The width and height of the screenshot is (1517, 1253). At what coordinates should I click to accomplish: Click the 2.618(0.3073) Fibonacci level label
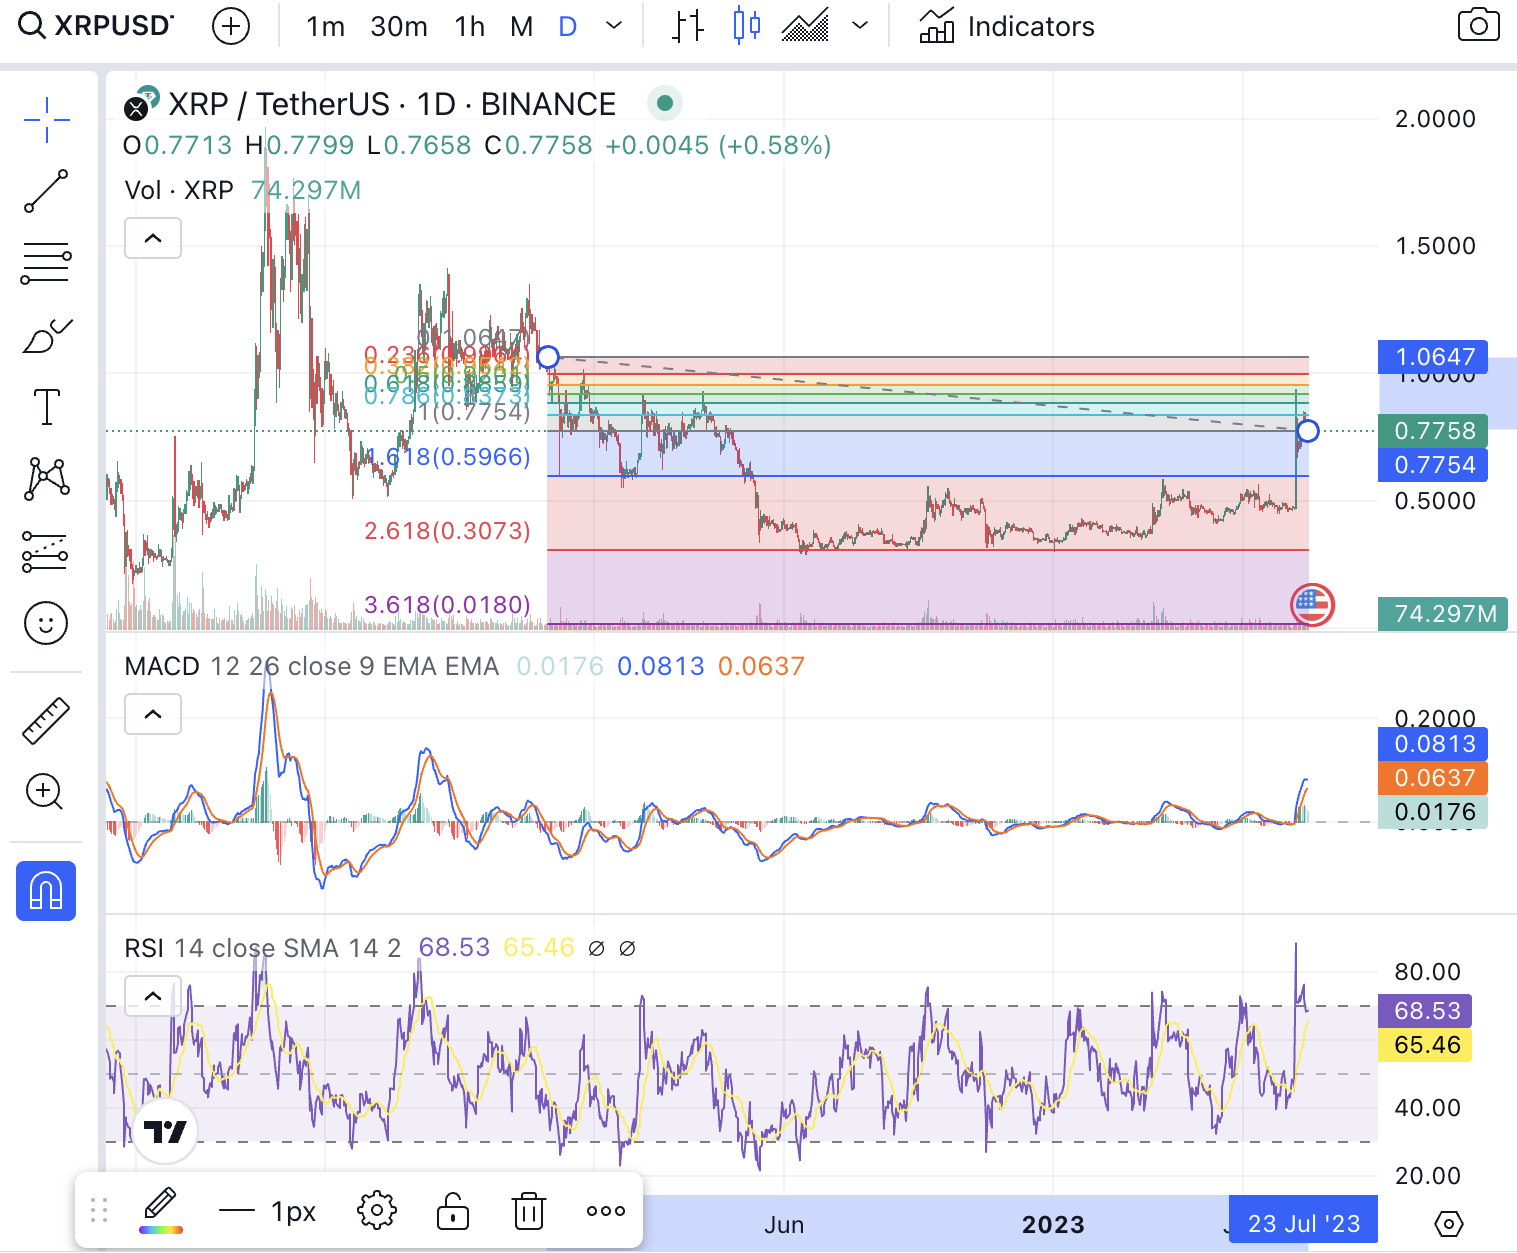pos(447,531)
